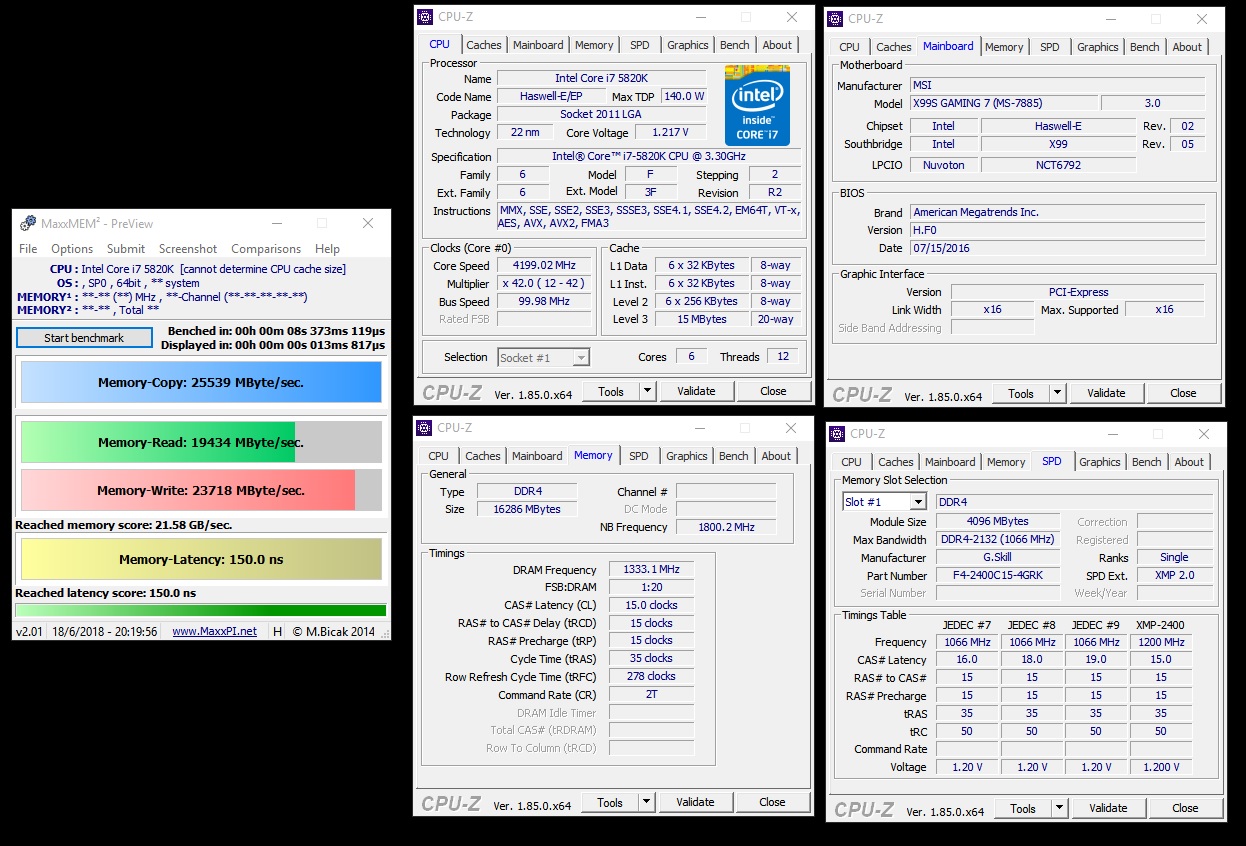Image resolution: width=1246 pixels, height=846 pixels.
Task: Click the green latency score progress bar
Action: coord(201,610)
